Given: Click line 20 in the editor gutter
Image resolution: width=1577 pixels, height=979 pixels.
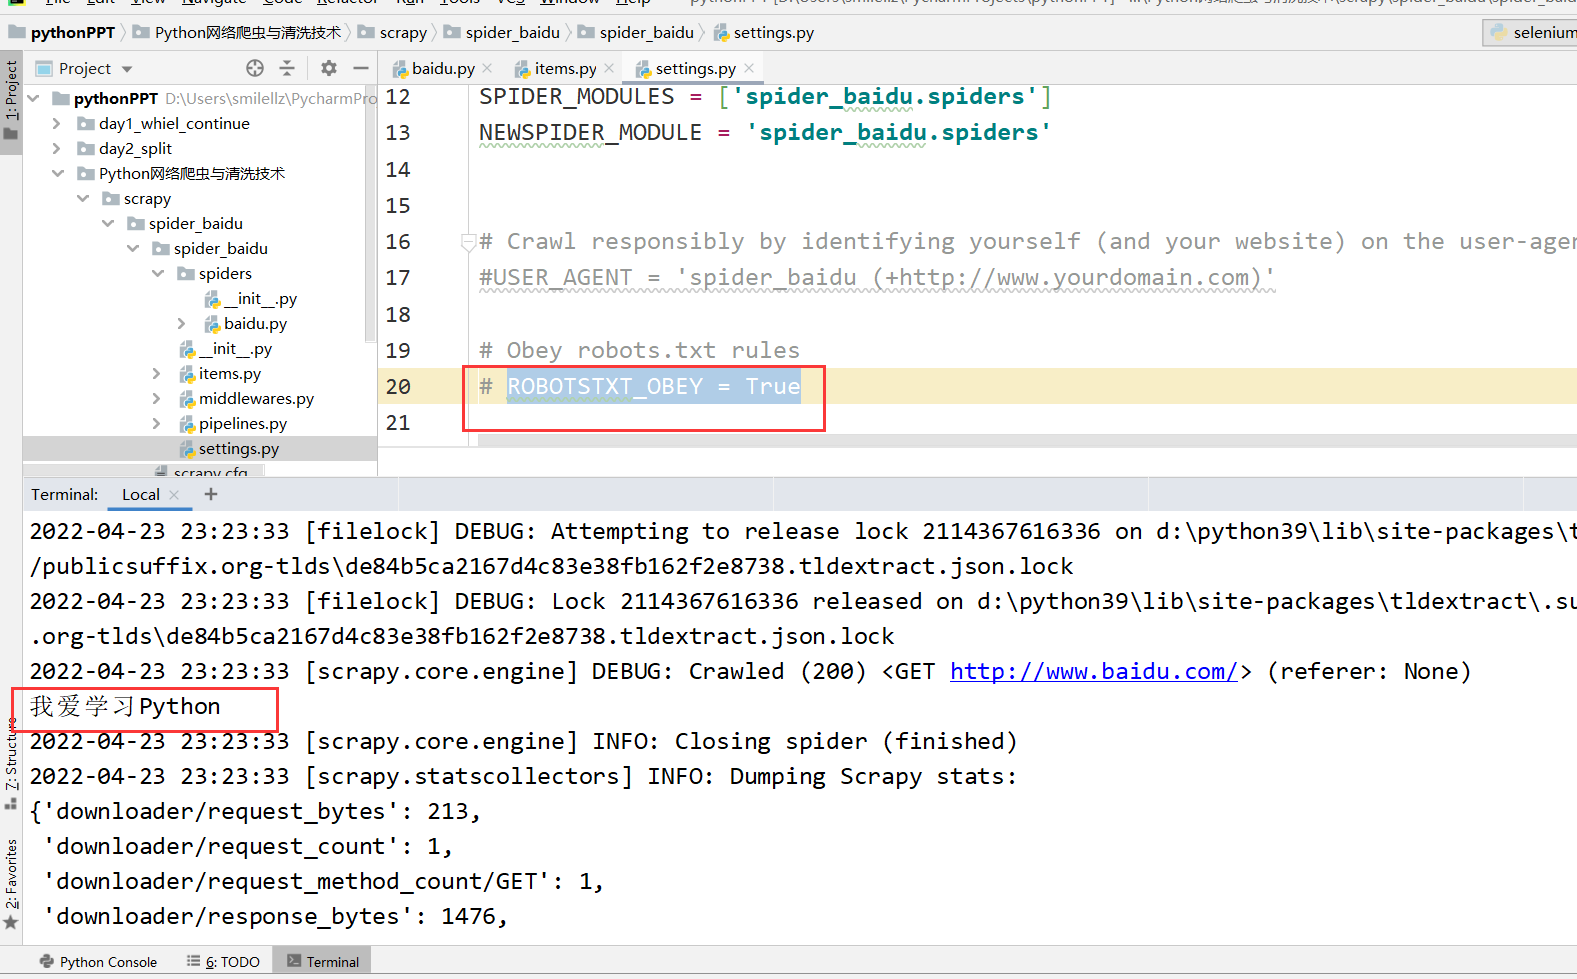Looking at the screenshot, I should pyautogui.click(x=398, y=386).
